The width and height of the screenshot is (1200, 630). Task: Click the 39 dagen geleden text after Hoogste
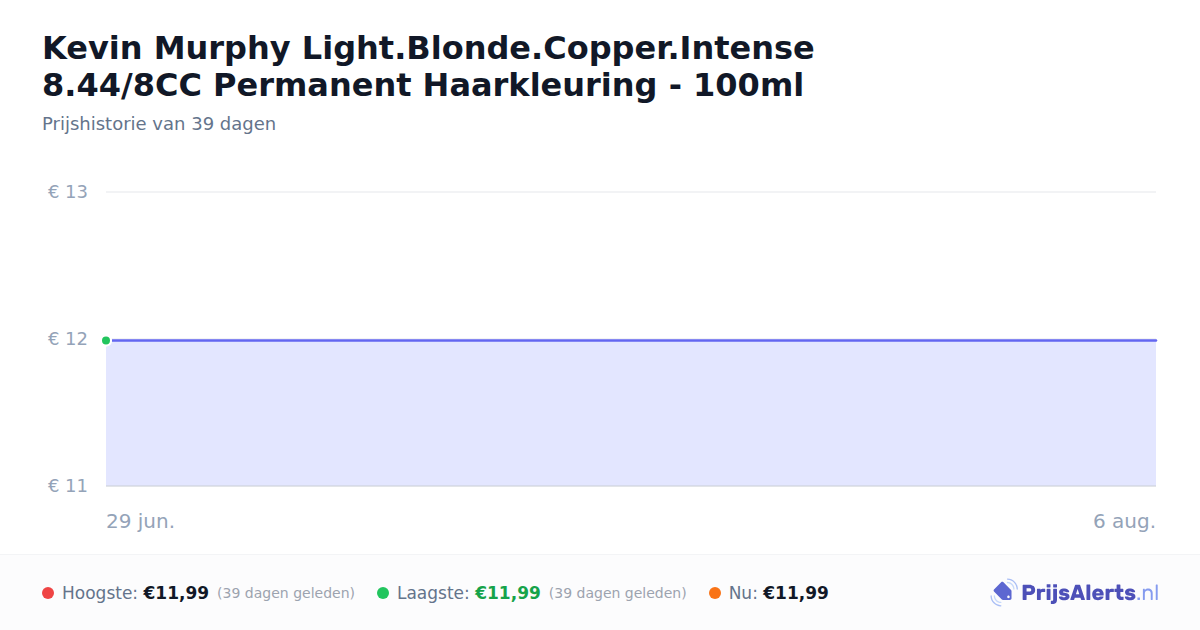pos(286,593)
